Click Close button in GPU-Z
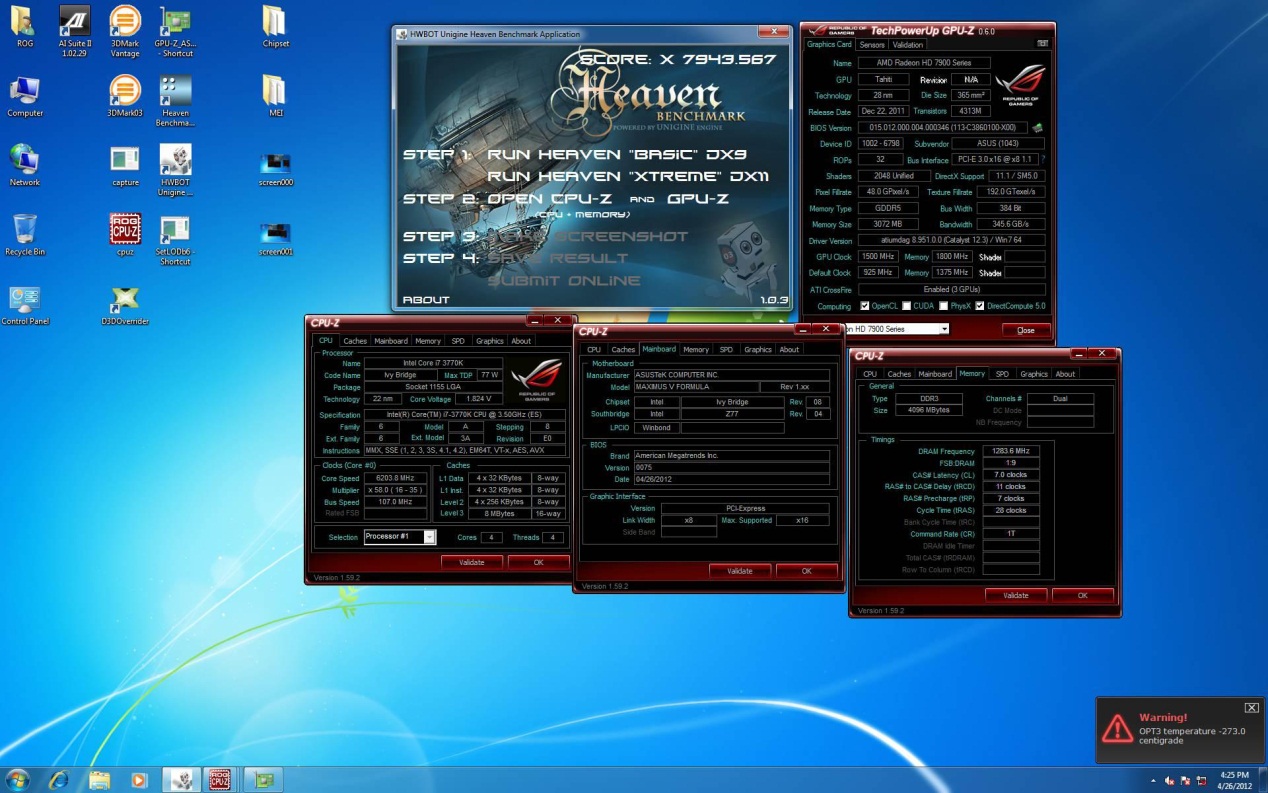This screenshot has width=1268, height=793. 1025,330
